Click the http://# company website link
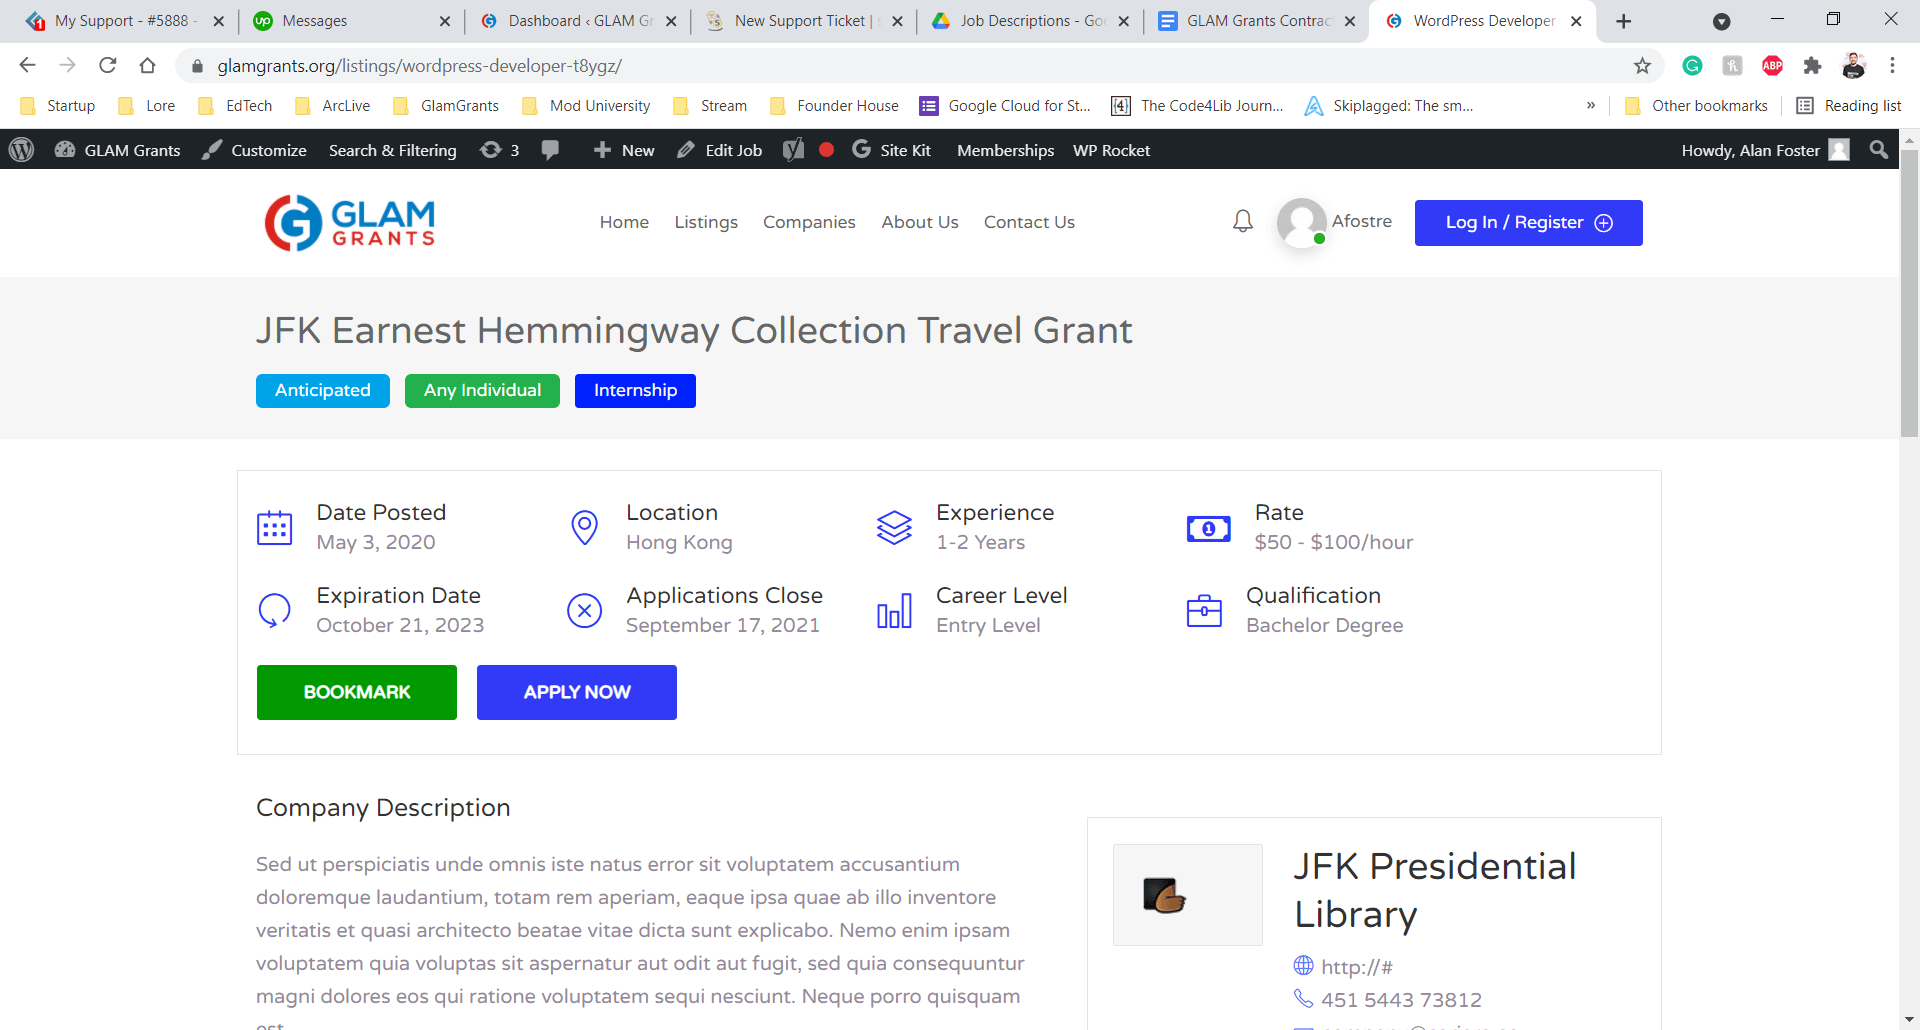This screenshot has height=1030, width=1920. tap(1356, 966)
